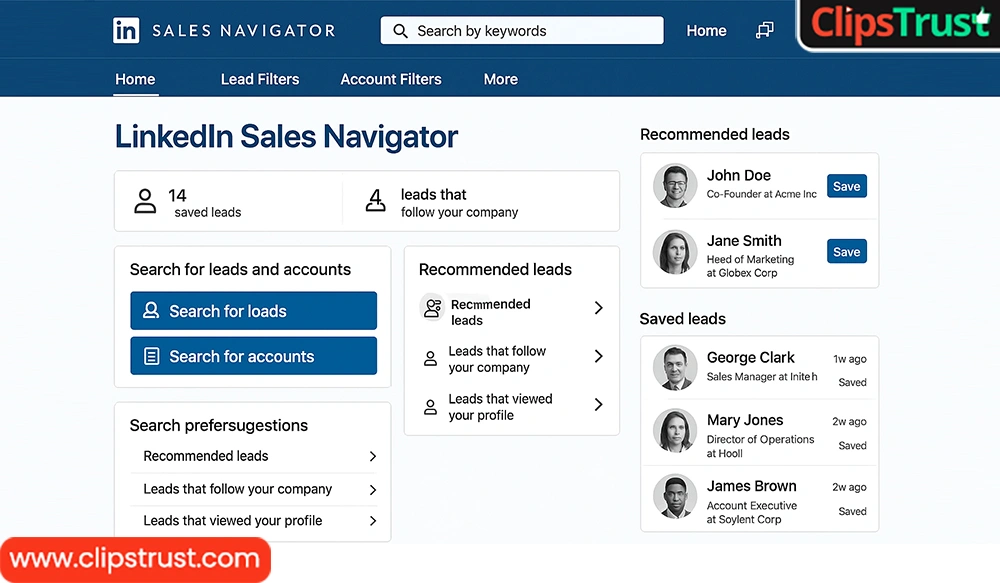Viewport: 1000px width, 583px height.
Task: Click 'Leads that follow your company' suggestion row
Action: pos(253,489)
